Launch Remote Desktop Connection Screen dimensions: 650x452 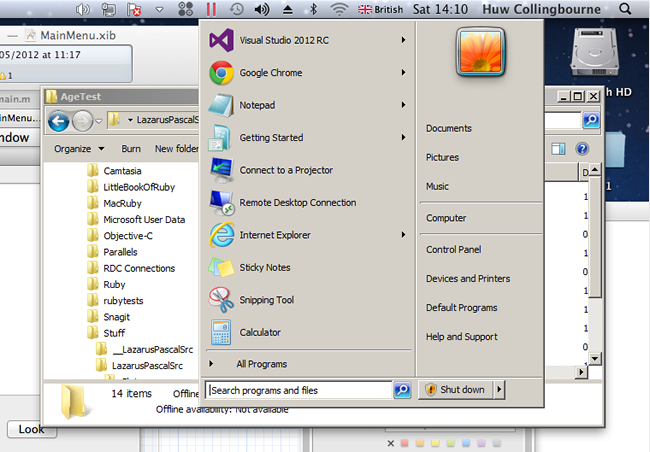pos(298,203)
